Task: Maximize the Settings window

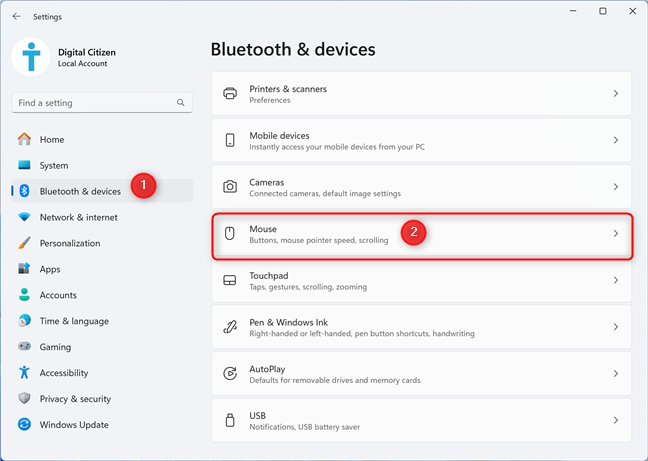Action: pyautogui.click(x=603, y=11)
